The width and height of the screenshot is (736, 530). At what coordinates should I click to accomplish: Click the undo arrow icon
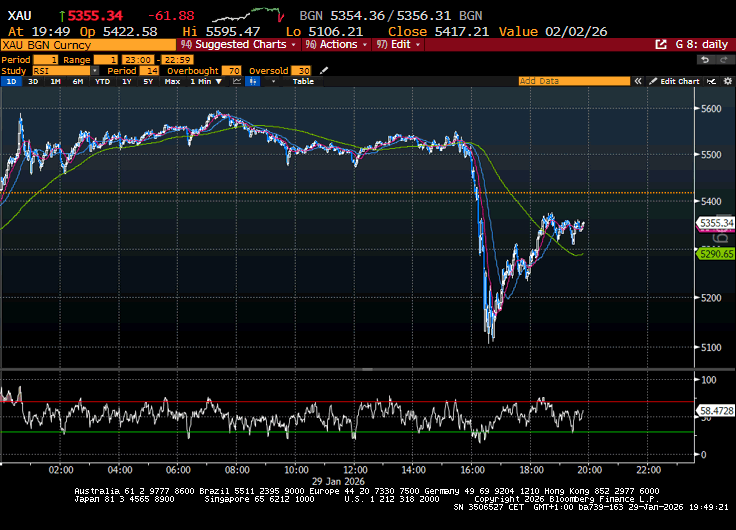[x=704, y=59]
